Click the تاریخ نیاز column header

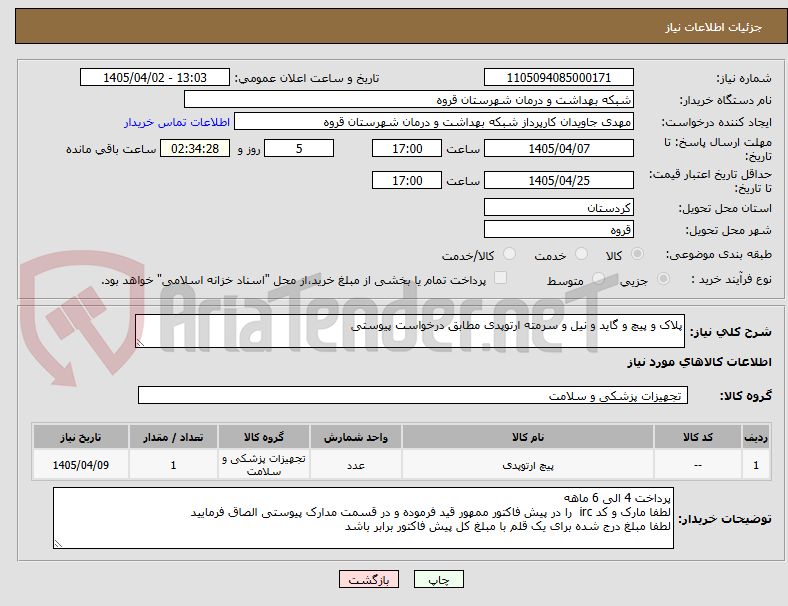[x=81, y=437]
